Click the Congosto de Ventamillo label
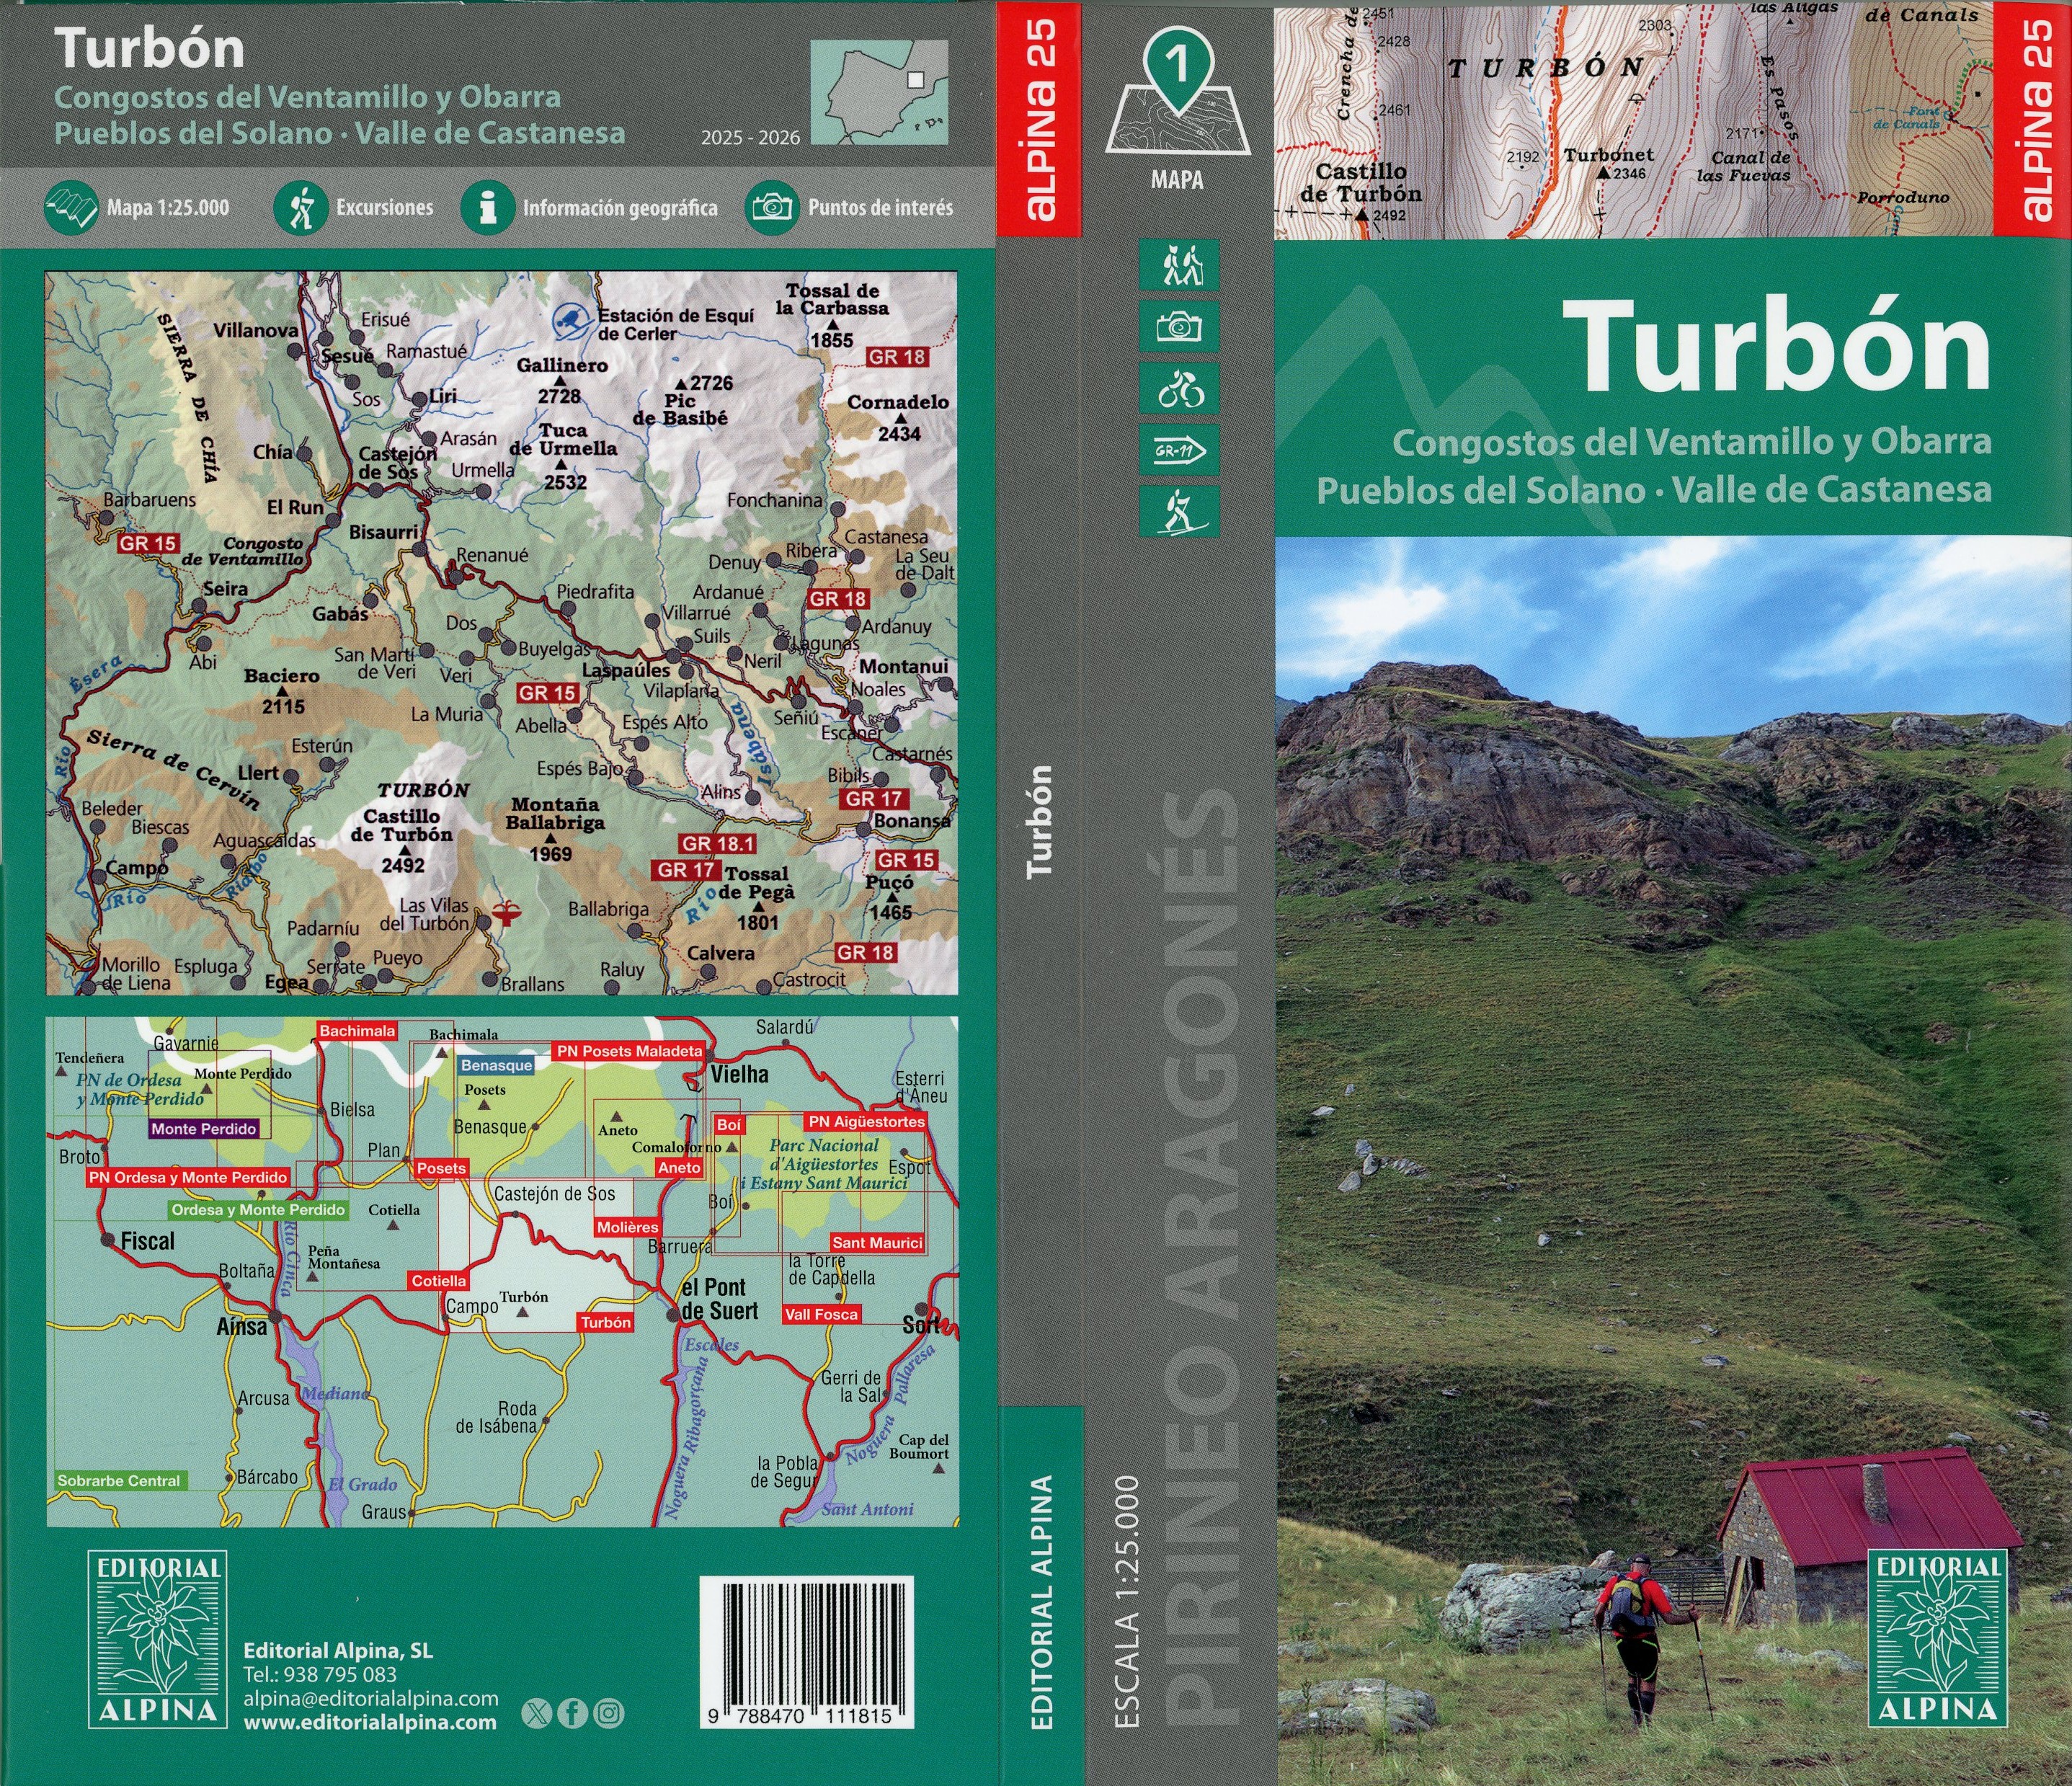Viewport: 2072px width, 1786px height. tap(243, 551)
